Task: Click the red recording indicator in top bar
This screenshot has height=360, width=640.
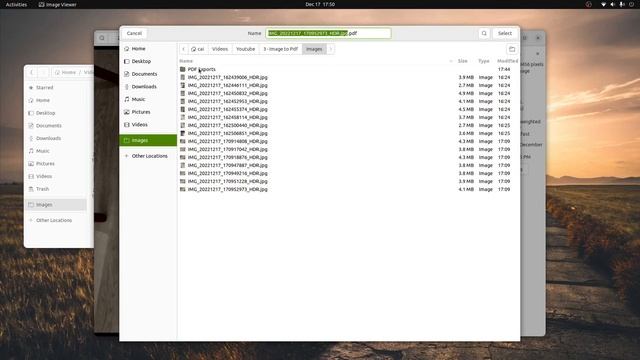Action: 589,4
